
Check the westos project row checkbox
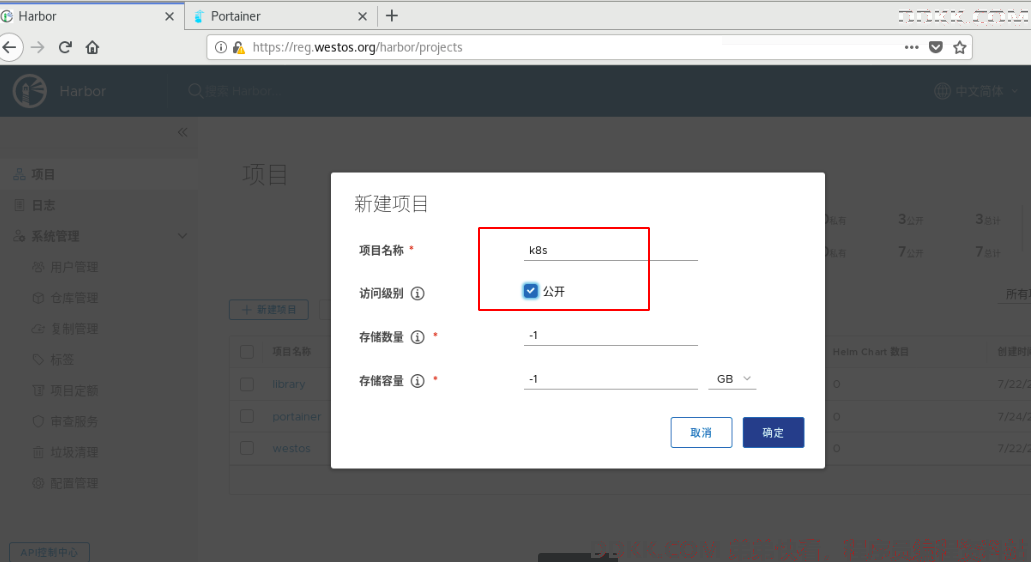point(247,448)
